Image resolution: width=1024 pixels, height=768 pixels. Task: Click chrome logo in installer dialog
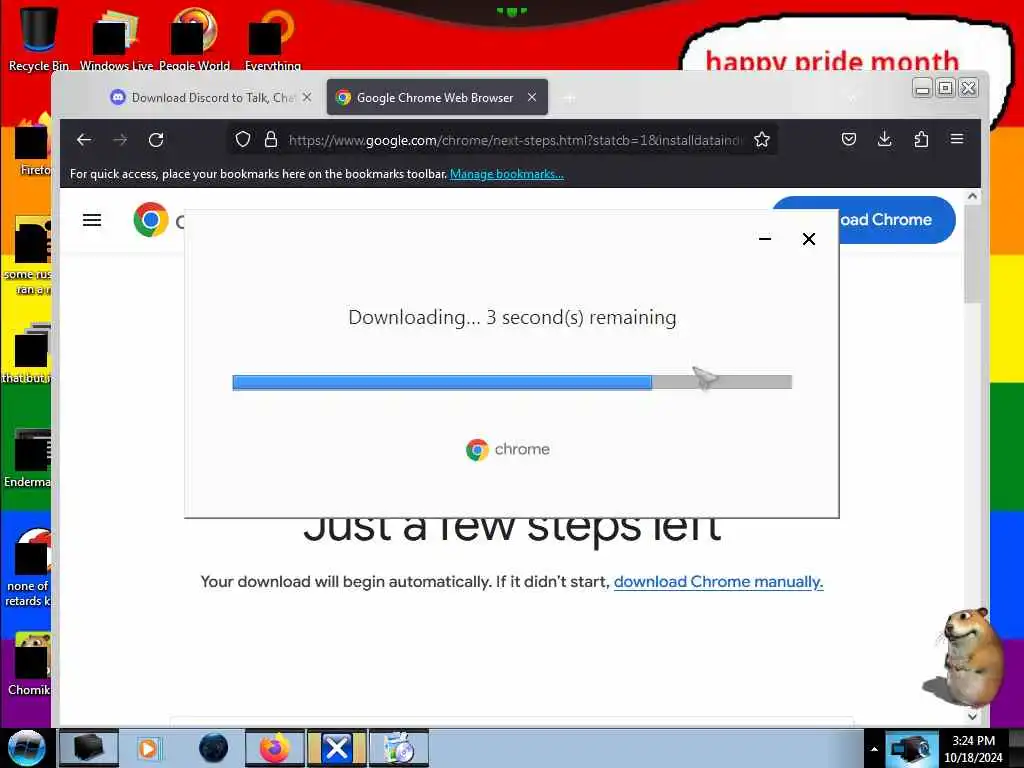pos(507,449)
